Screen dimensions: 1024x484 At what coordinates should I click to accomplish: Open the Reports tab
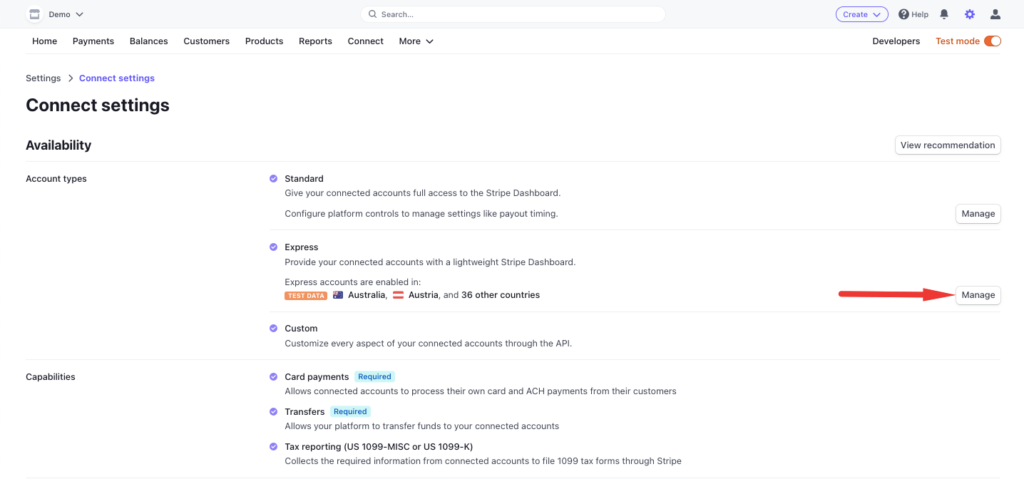[x=315, y=40]
